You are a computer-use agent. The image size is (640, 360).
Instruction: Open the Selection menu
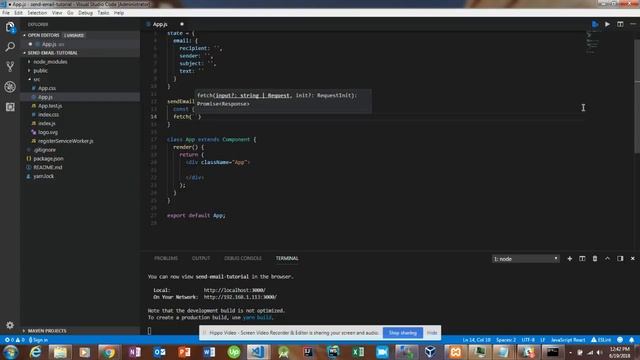(x=37, y=13)
